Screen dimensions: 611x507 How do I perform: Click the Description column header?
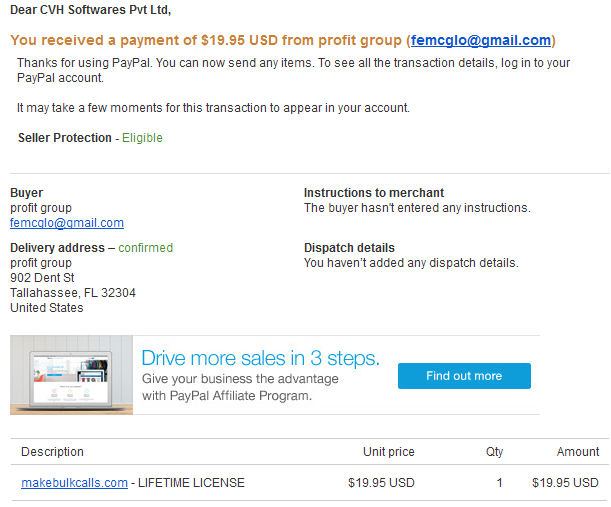point(52,452)
